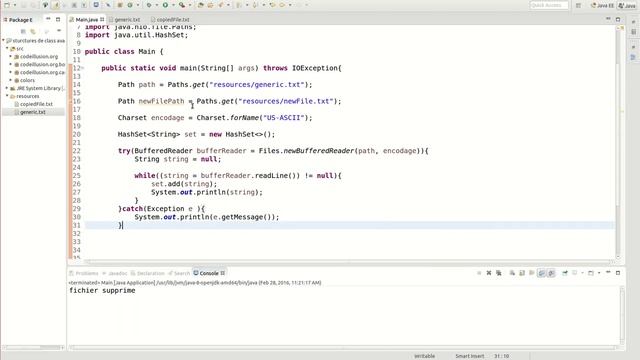640x360 pixels.
Task: Collapse the structures de class project node
Action: click(x=4, y=40)
